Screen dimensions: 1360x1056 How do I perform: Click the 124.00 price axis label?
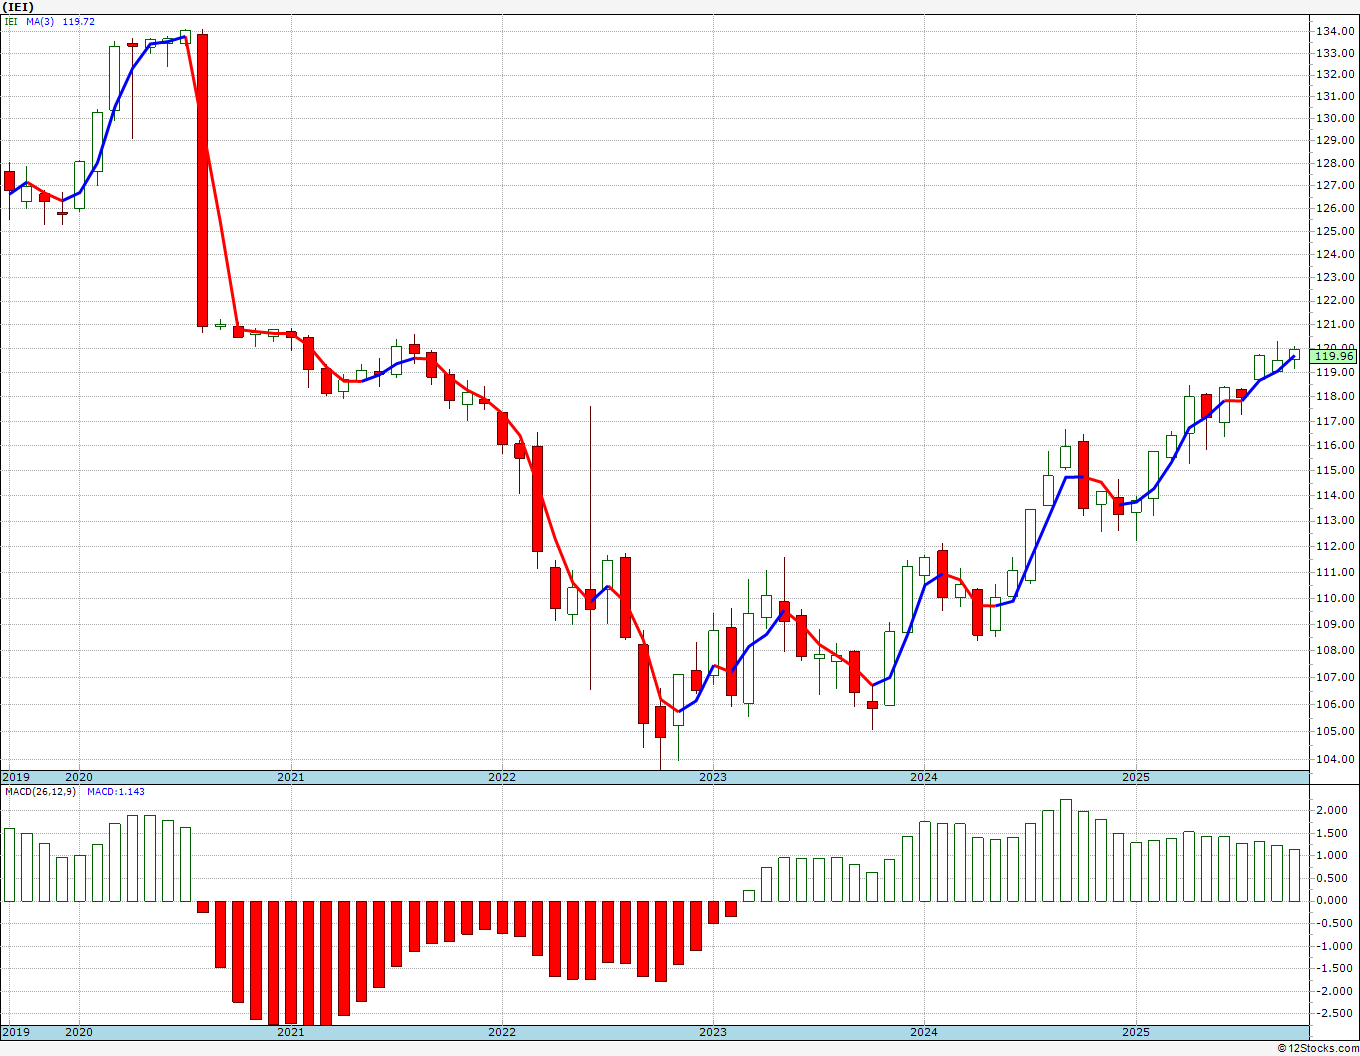1335,254
